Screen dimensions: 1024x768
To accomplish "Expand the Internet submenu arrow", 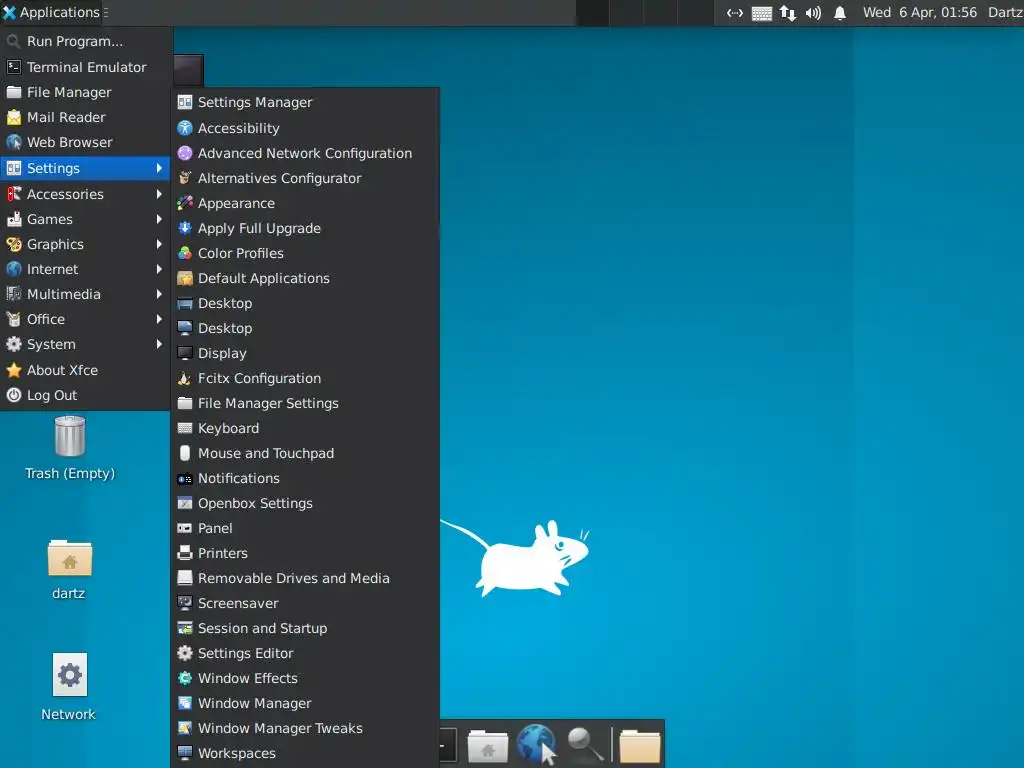I will point(159,269).
